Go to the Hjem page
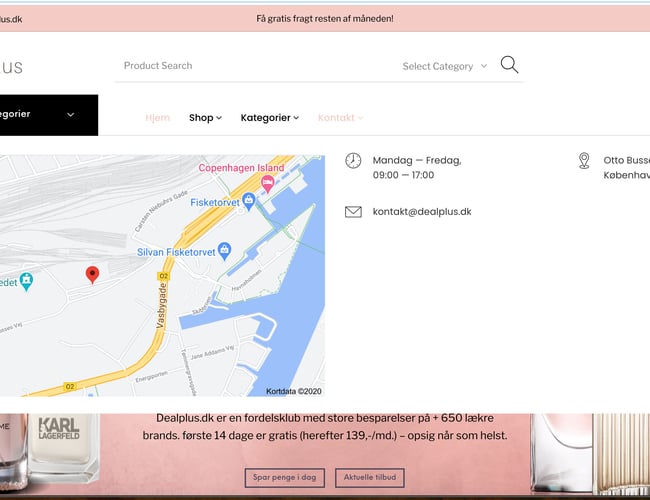Screen dimensions: 650x500 pyautogui.click(x=158, y=118)
